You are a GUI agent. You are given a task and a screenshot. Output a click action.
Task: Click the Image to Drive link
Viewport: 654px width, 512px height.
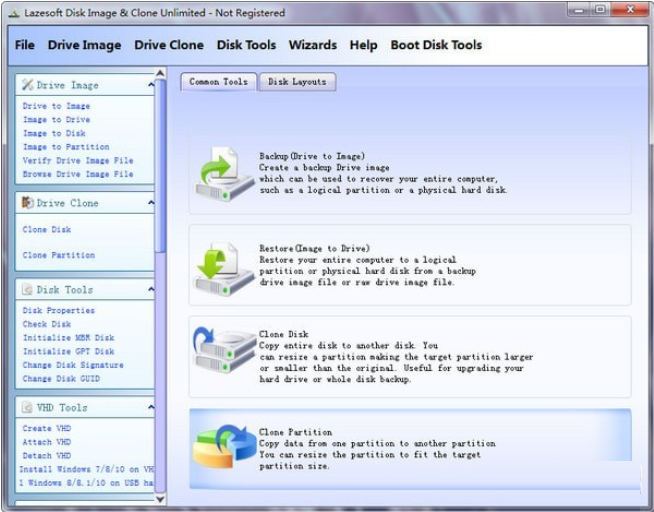[56, 120]
